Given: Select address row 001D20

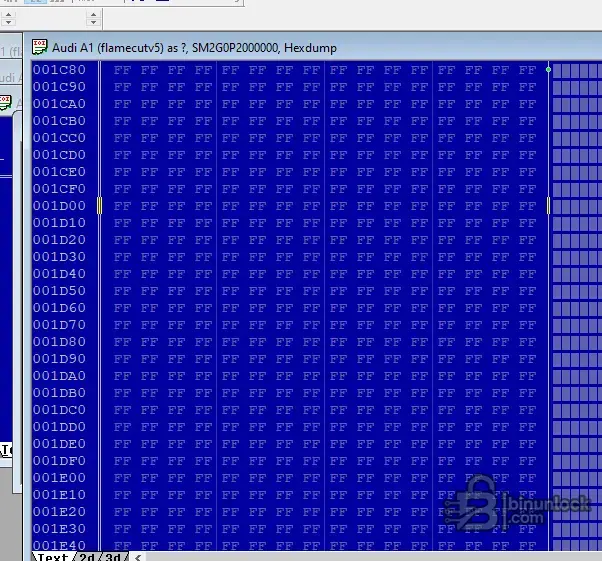Looking at the screenshot, I should (59, 240).
